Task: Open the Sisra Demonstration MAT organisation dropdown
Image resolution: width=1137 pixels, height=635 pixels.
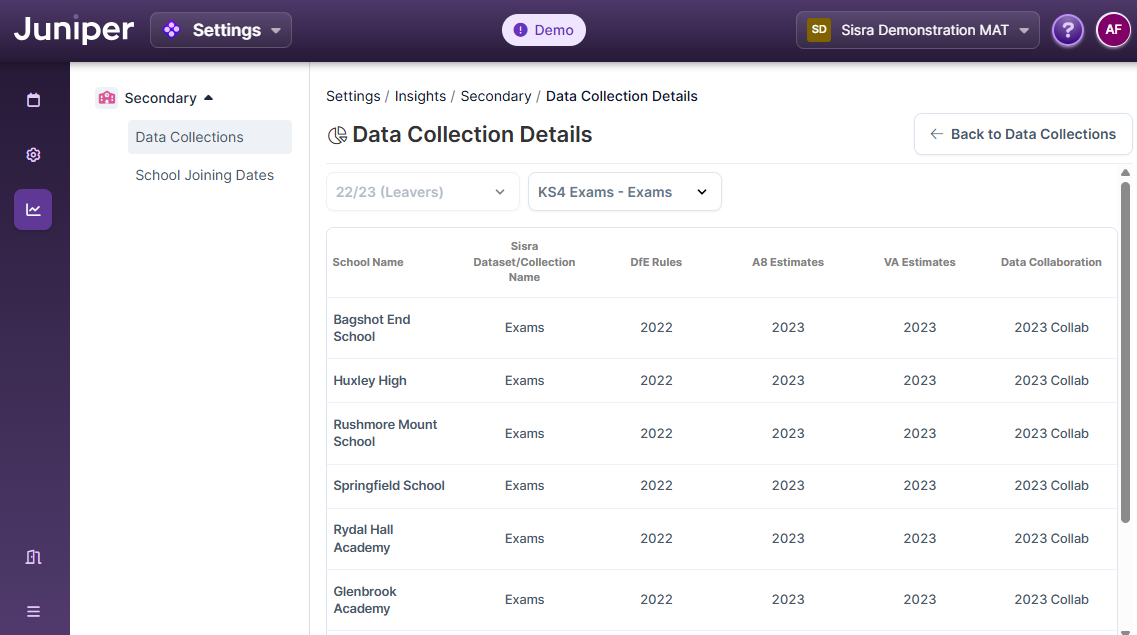Action: [917, 30]
